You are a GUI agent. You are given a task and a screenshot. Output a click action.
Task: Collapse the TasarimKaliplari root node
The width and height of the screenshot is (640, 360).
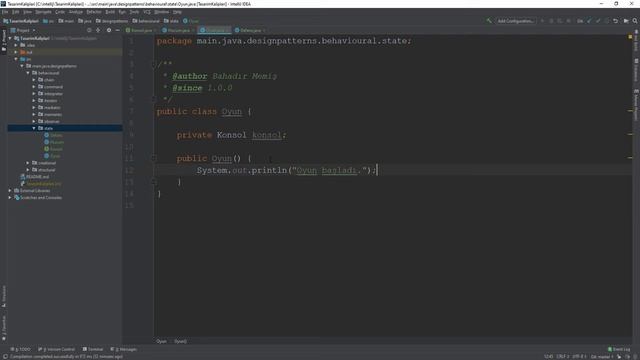(10, 38)
